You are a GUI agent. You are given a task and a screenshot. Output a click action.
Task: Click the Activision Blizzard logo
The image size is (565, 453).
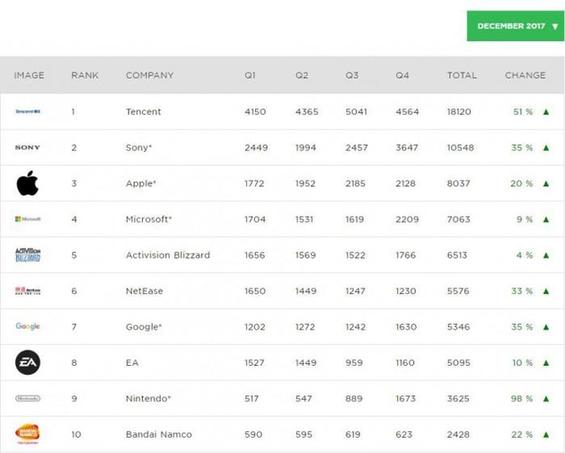click(x=28, y=255)
